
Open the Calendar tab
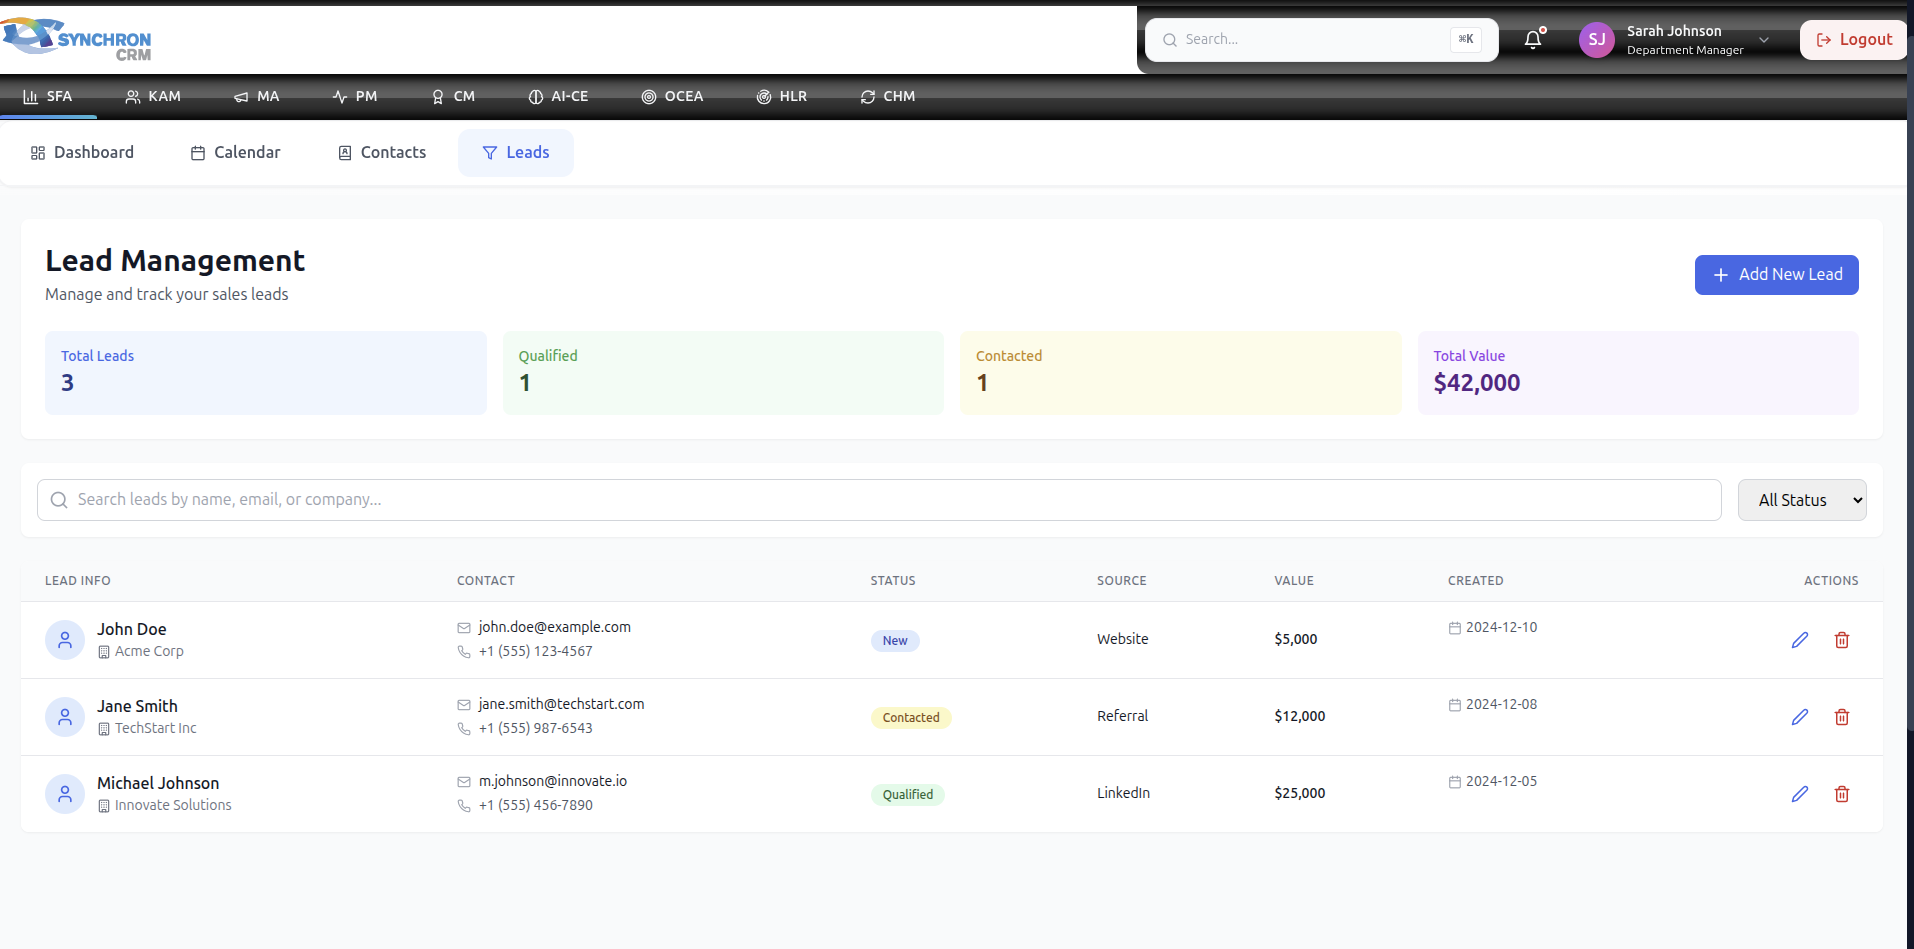click(235, 153)
